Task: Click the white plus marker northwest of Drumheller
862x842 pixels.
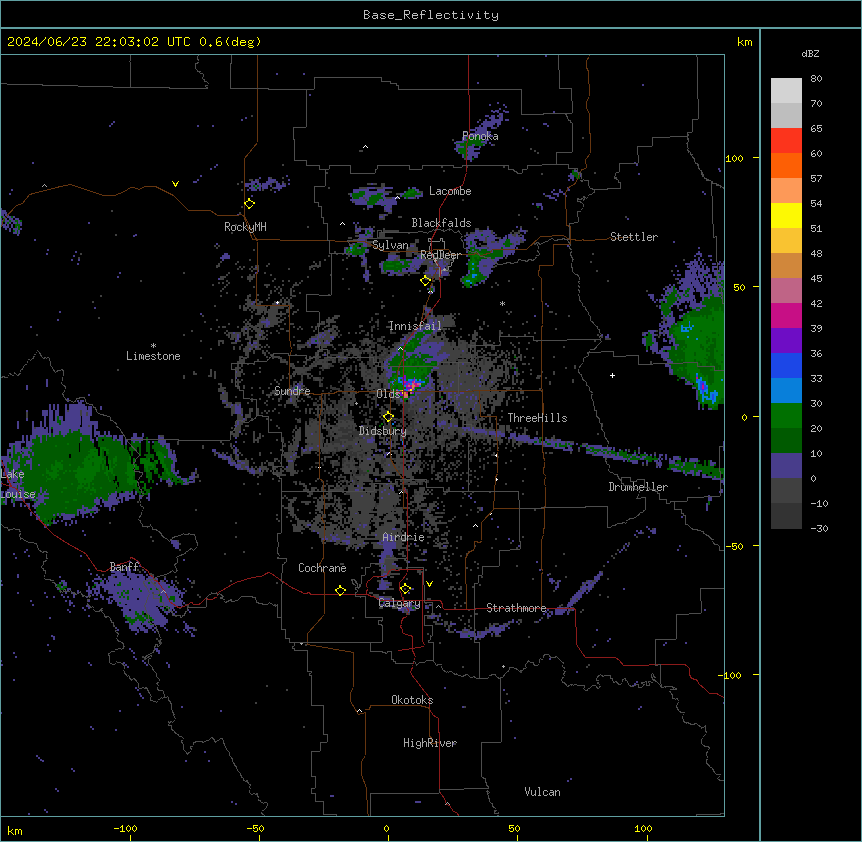Action: 612,375
